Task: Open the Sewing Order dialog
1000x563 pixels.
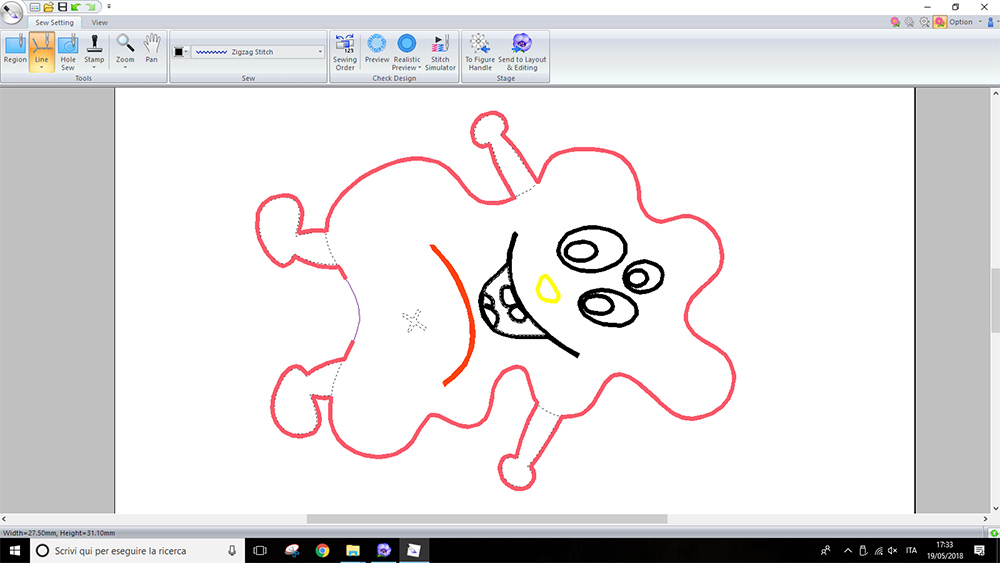Action: (344, 52)
